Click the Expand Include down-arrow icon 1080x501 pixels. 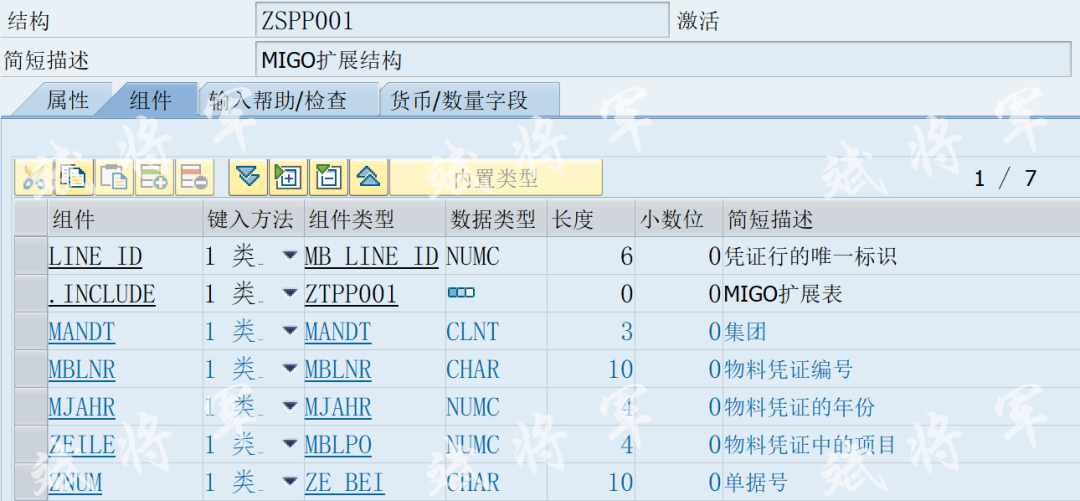[248, 178]
